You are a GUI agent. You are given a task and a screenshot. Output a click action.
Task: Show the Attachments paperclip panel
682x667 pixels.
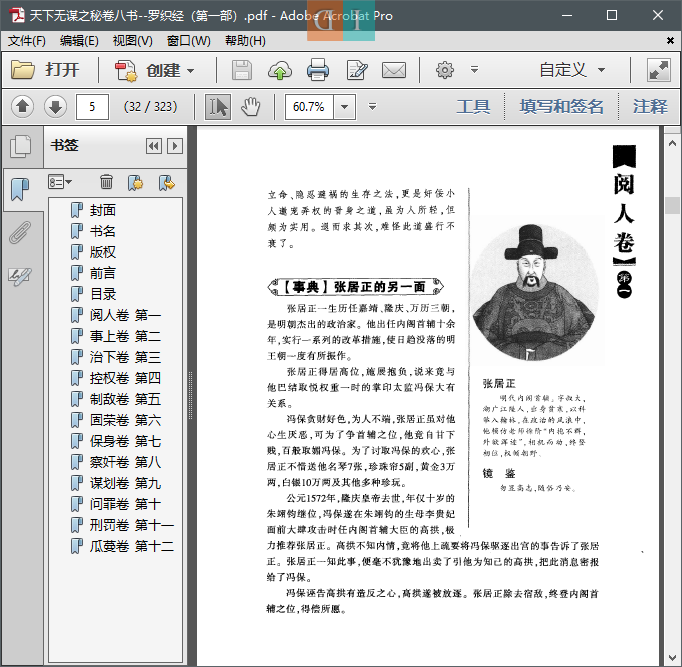pos(20,232)
